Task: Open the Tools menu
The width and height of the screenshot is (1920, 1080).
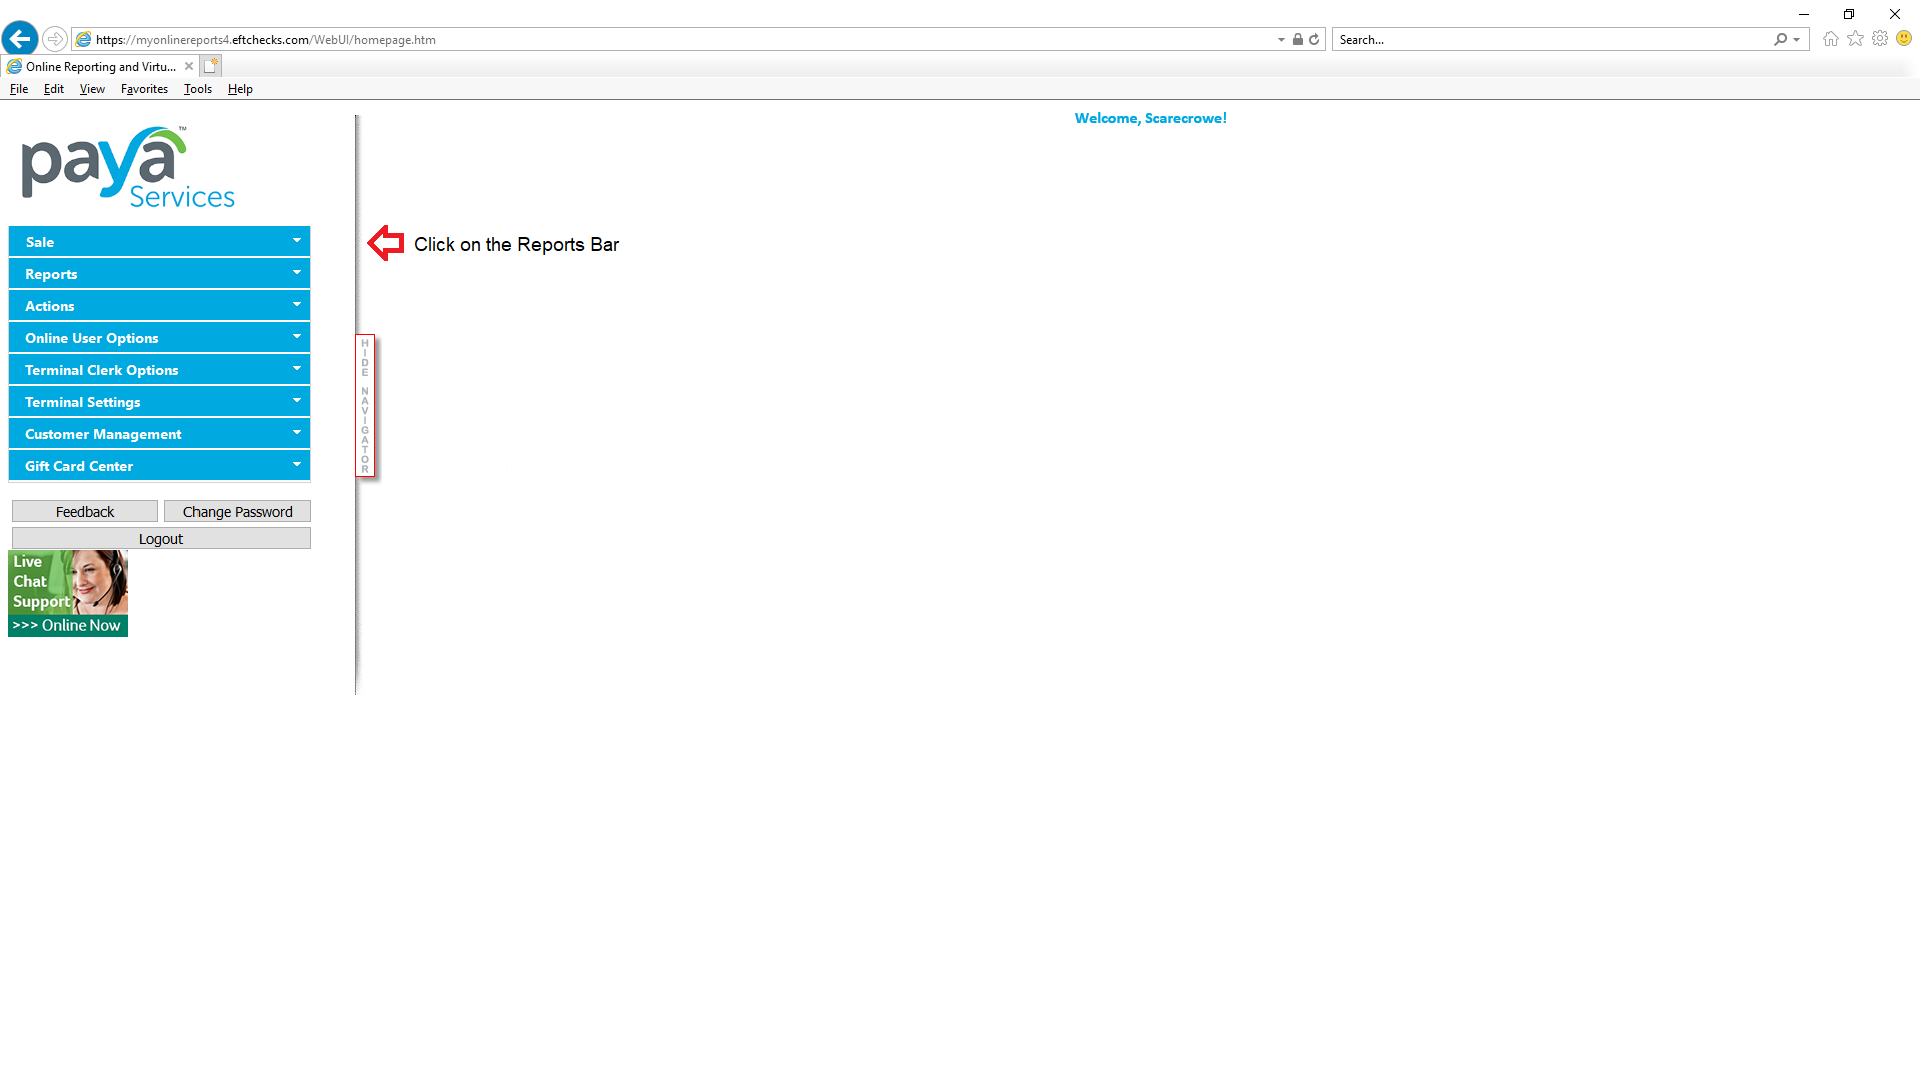Action: coord(197,89)
